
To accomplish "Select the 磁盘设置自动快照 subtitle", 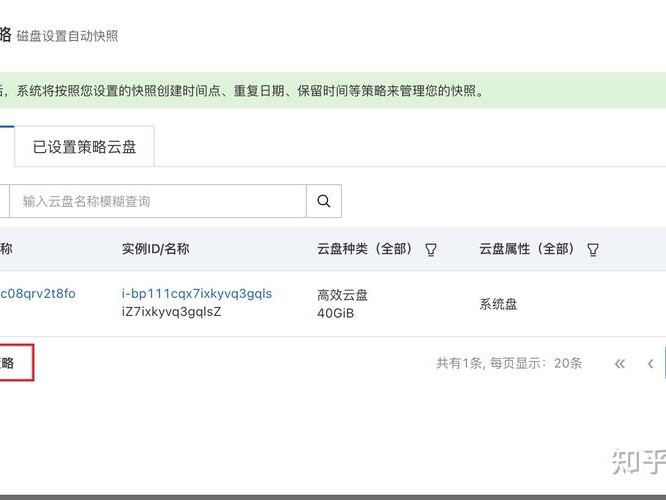I will click(x=68, y=36).
